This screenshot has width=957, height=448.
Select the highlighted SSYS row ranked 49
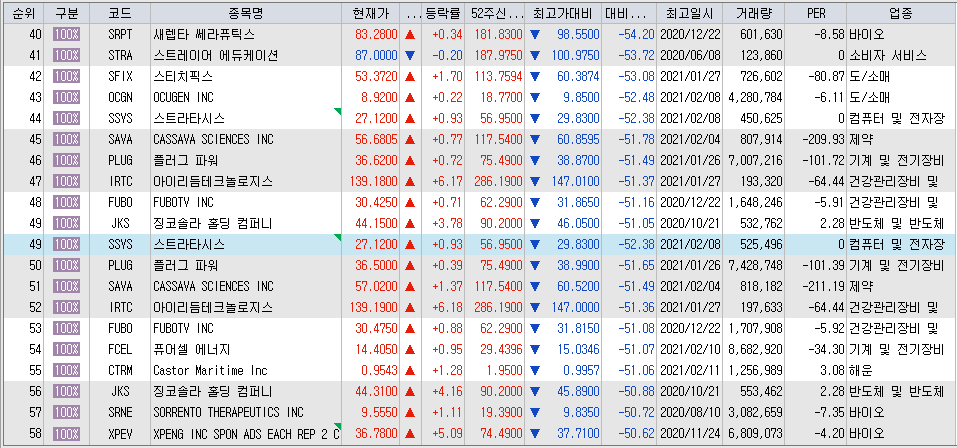pyautogui.click(x=478, y=245)
